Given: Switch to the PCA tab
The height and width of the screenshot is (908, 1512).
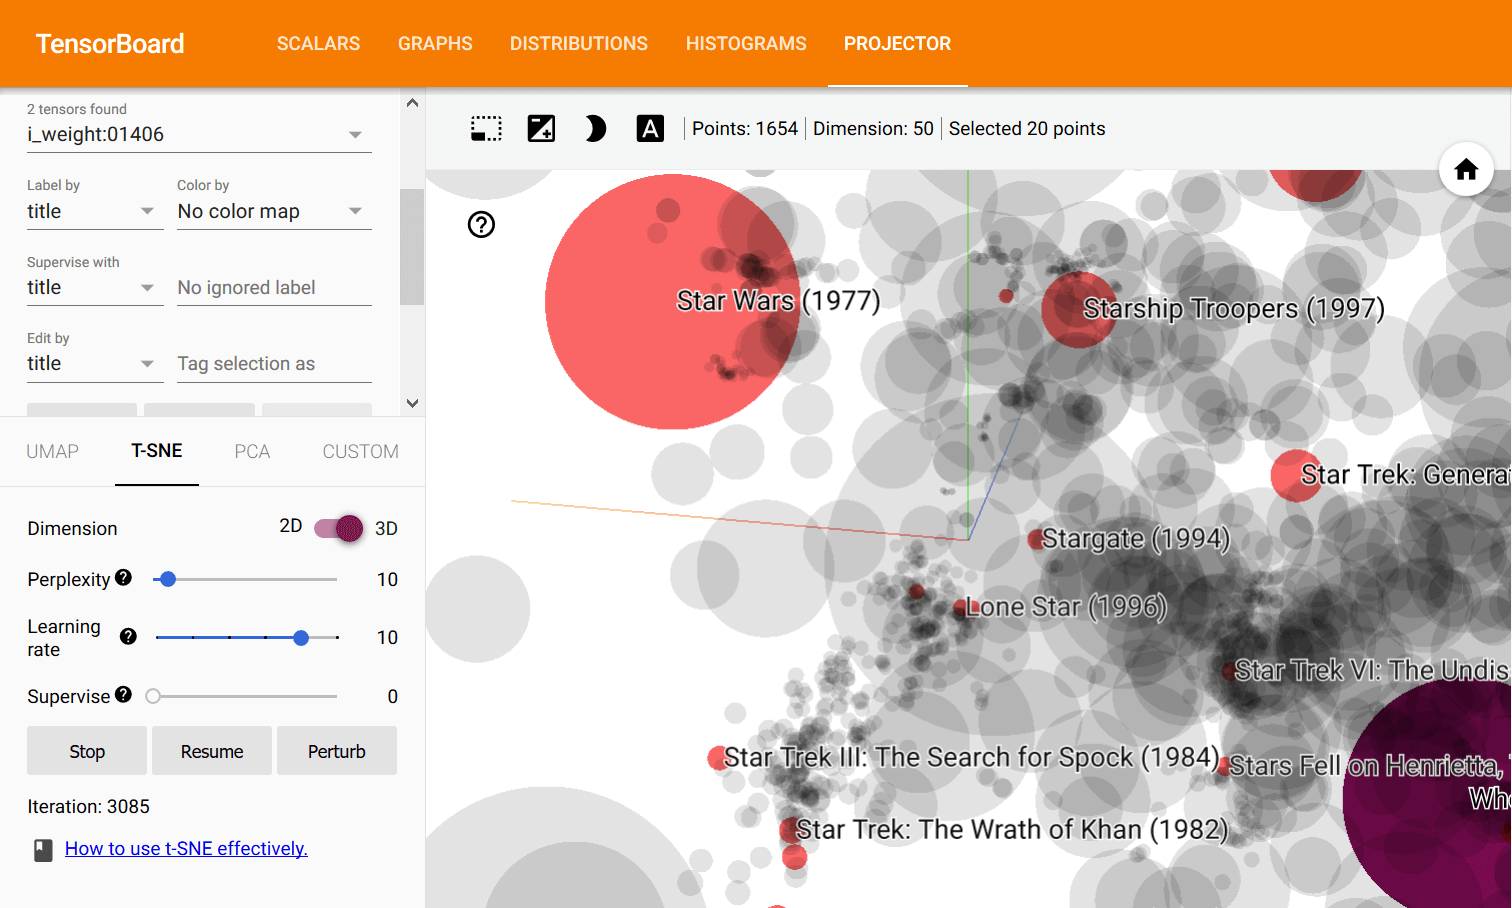Looking at the screenshot, I should pyautogui.click(x=252, y=452).
